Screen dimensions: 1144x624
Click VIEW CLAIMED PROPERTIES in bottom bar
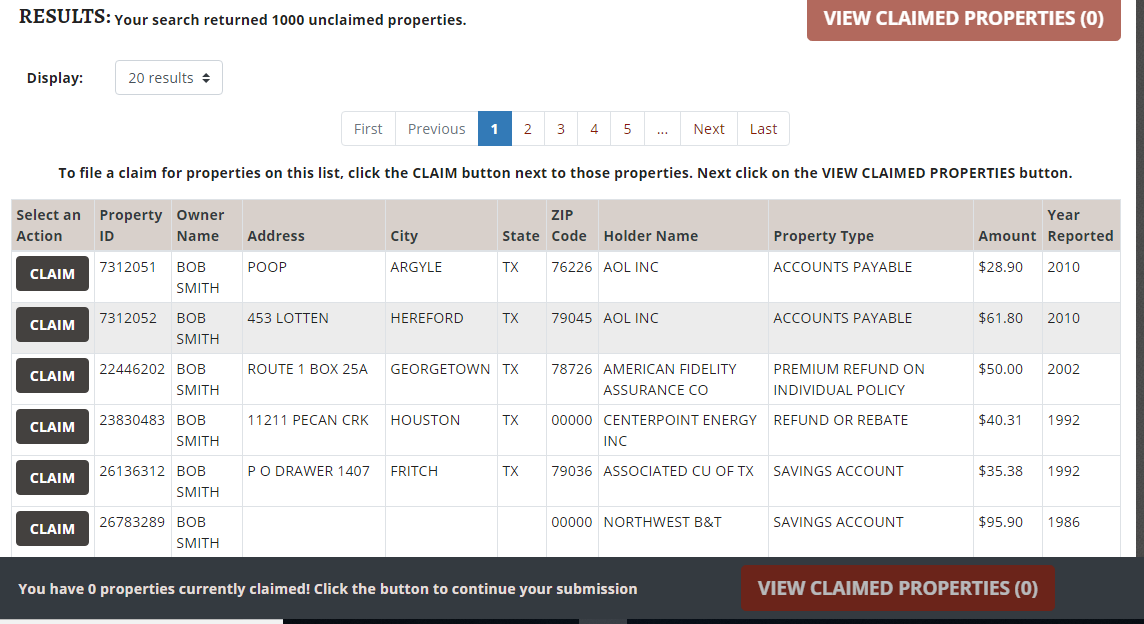(897, 588)
